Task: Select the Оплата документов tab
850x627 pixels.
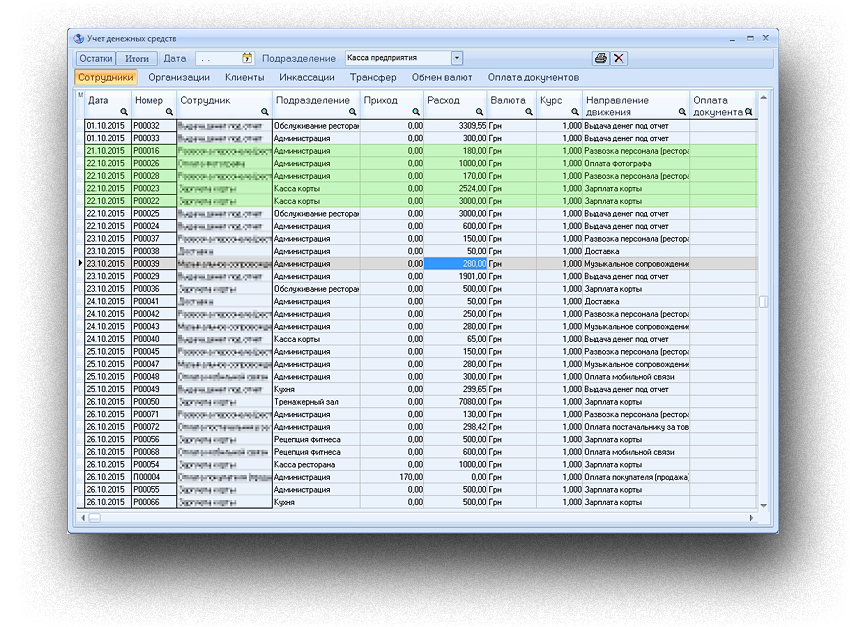Action: coord(533,77)
